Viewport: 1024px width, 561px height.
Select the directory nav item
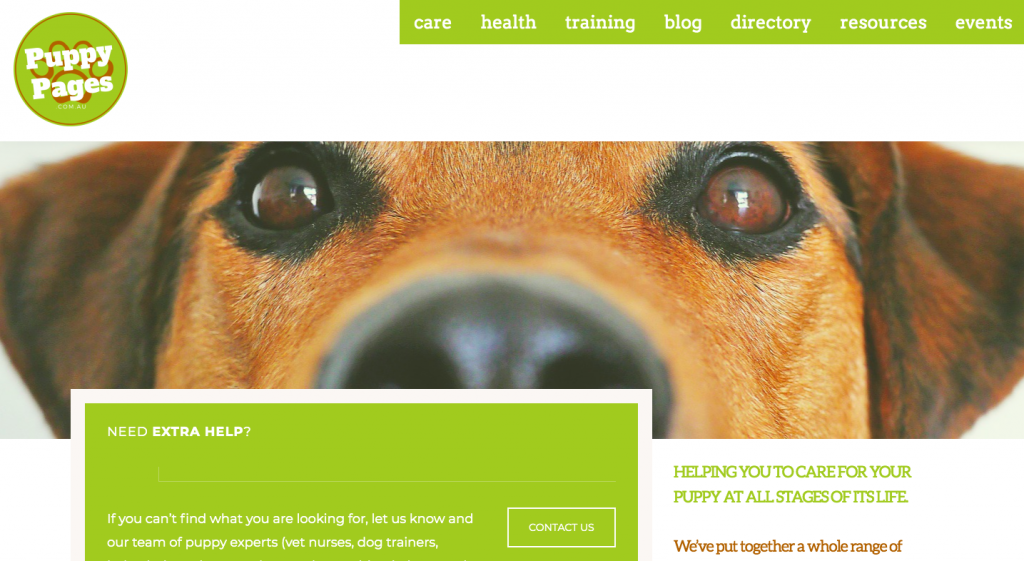click(x=771, y=23)
